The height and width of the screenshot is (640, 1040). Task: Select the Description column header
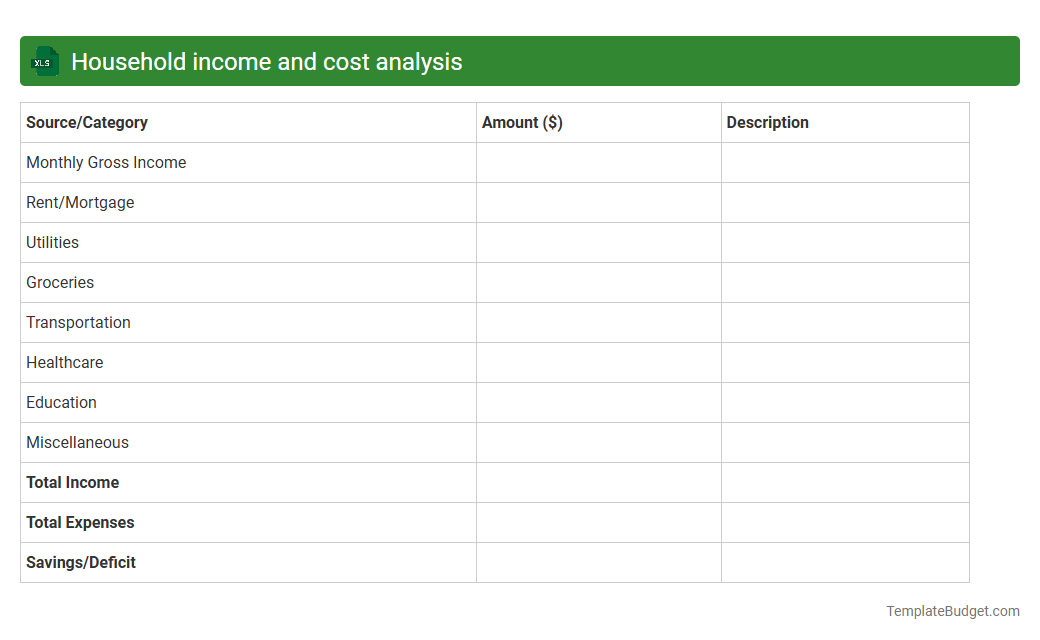pos(768,122)
